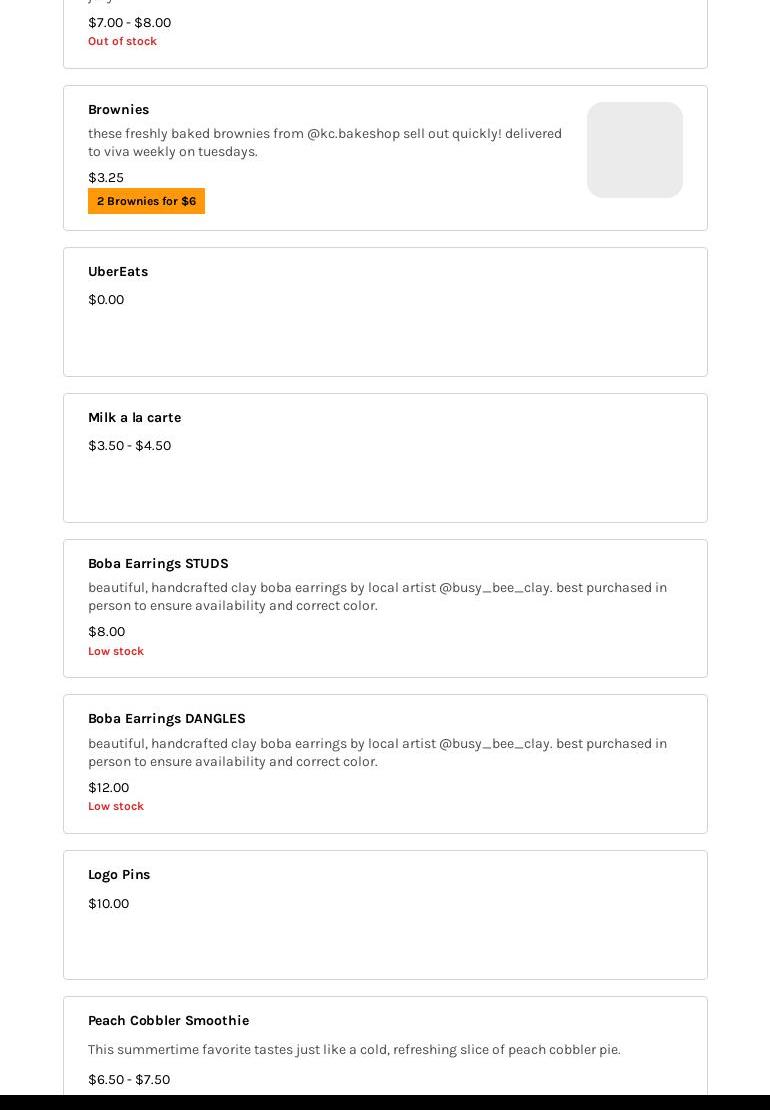Image resolution: width=770 pixels, height=1110 pixels.
Task: Open Boba Earrings DANGLES item
Action: [x=166, y=719]
